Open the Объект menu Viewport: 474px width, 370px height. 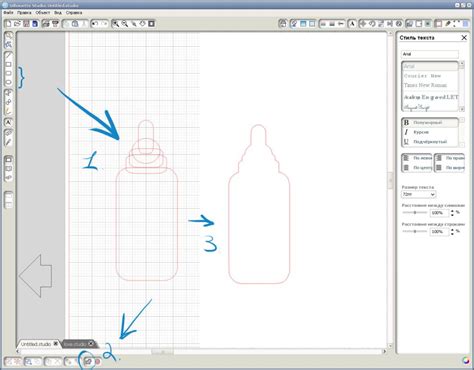point(43,13)
